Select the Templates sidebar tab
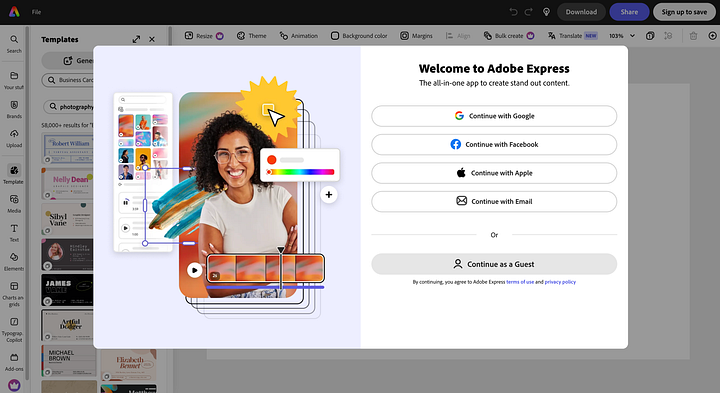Viewport: 720px width, 393px height. (14, 174)
